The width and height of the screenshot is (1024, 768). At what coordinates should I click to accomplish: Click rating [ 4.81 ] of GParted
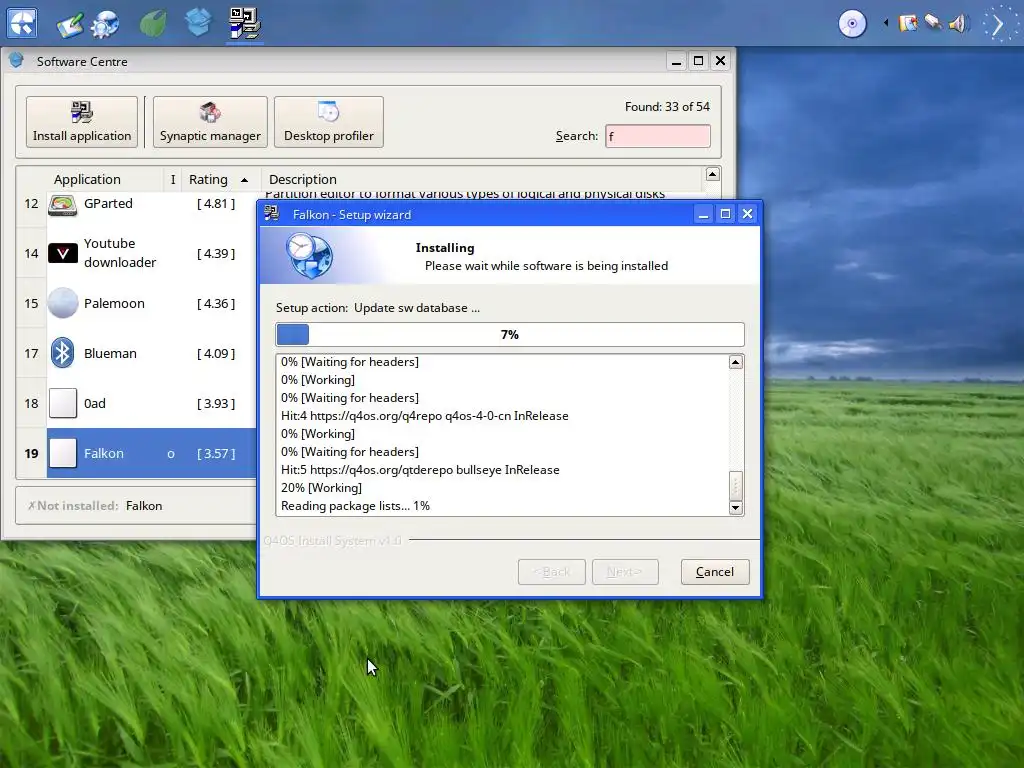pos(216,204)
